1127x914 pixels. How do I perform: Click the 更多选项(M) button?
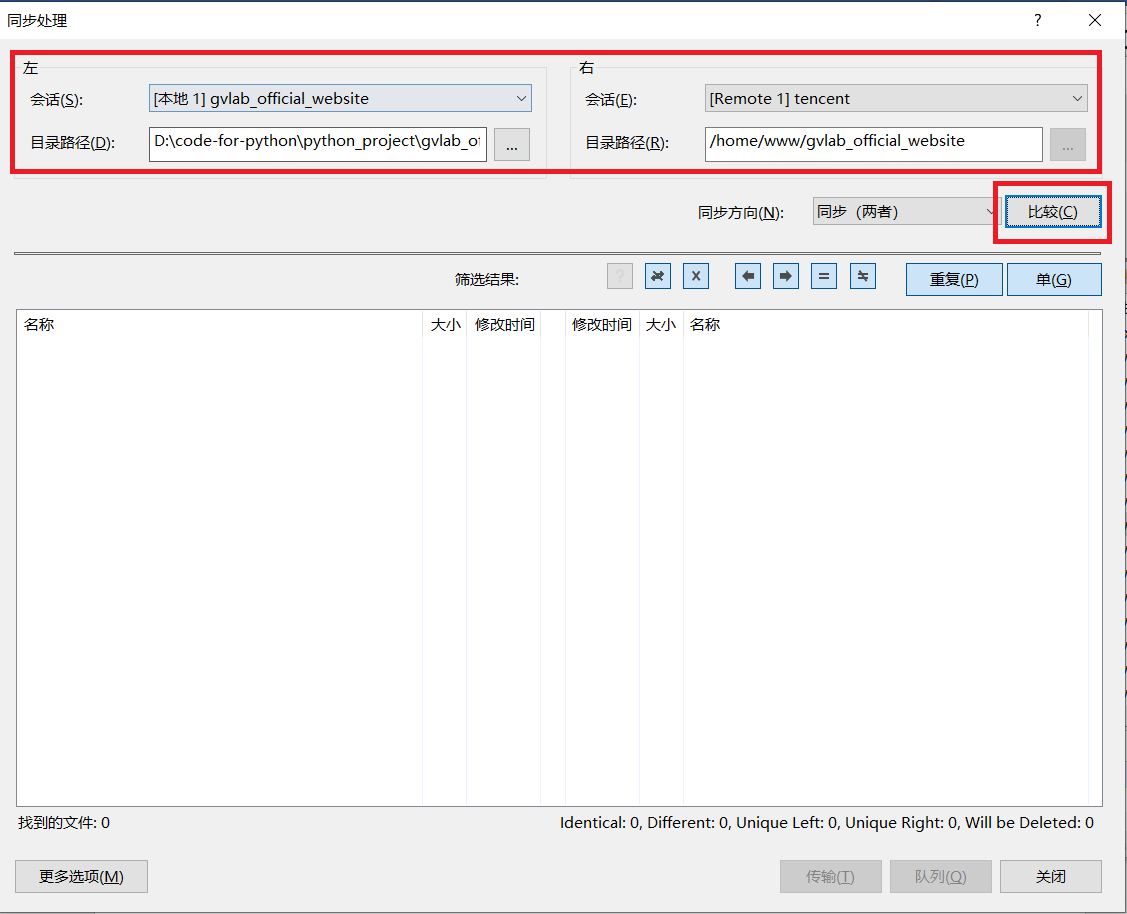pyautogui.click(x=81, y=877)
